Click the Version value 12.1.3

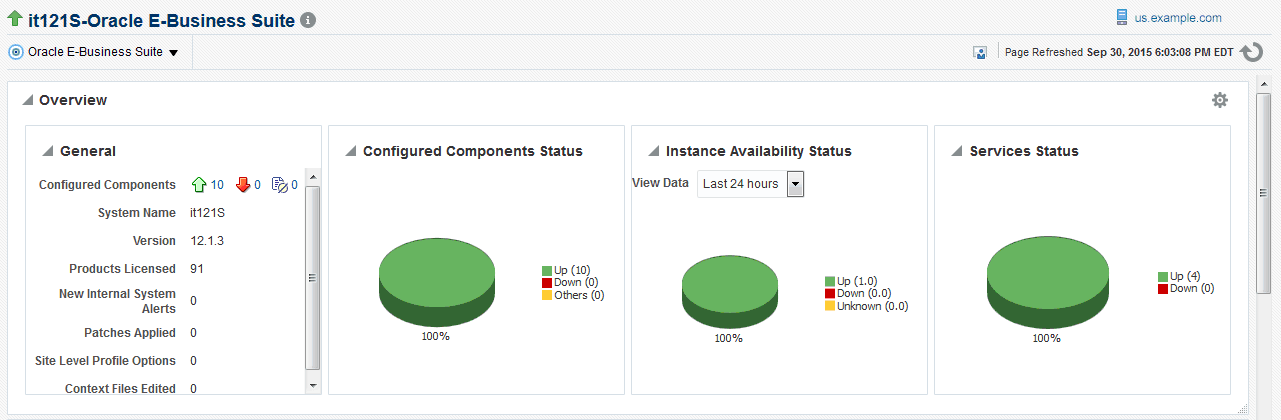208,241
